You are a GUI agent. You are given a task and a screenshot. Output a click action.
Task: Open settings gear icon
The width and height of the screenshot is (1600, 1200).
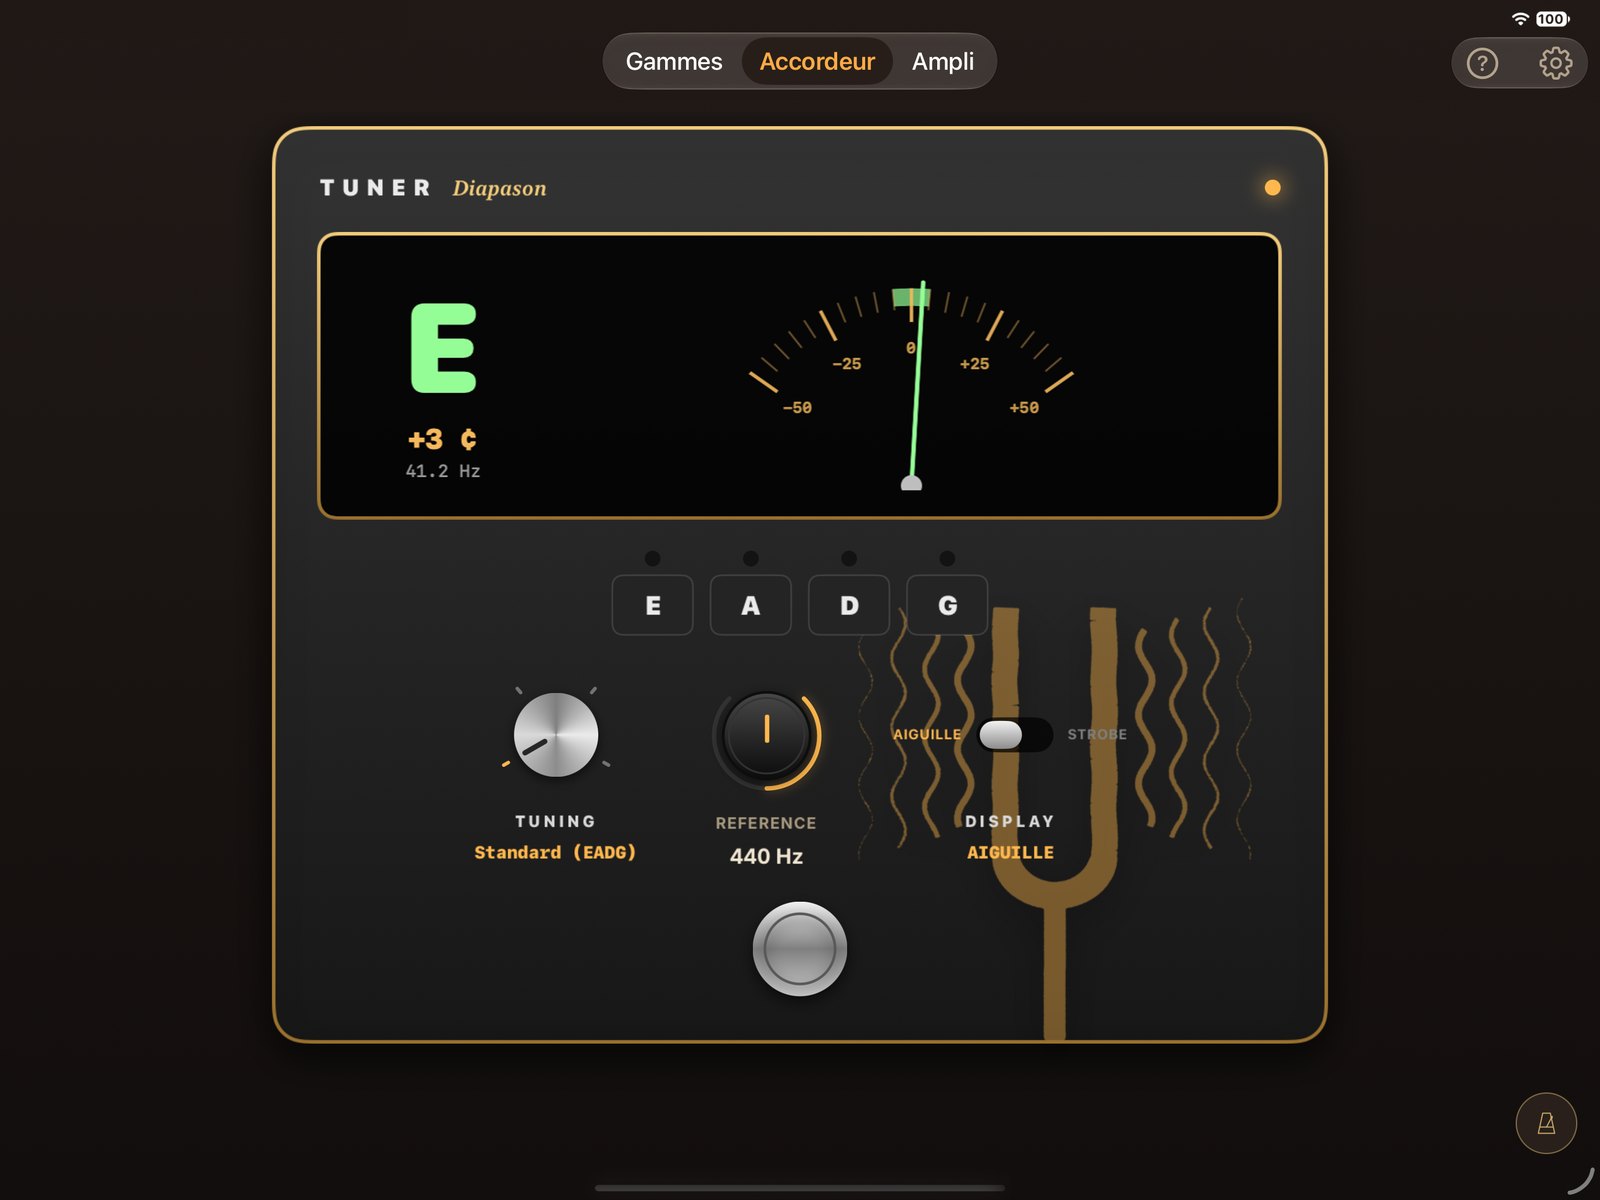[x=1555, y=63]
